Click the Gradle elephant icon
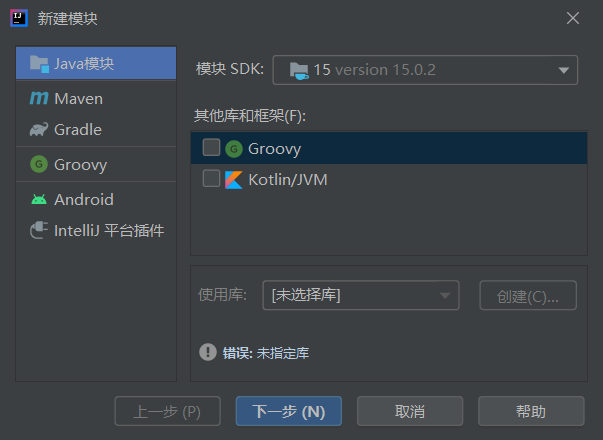Viewport: 603px width, 440px height. point(39,129)
